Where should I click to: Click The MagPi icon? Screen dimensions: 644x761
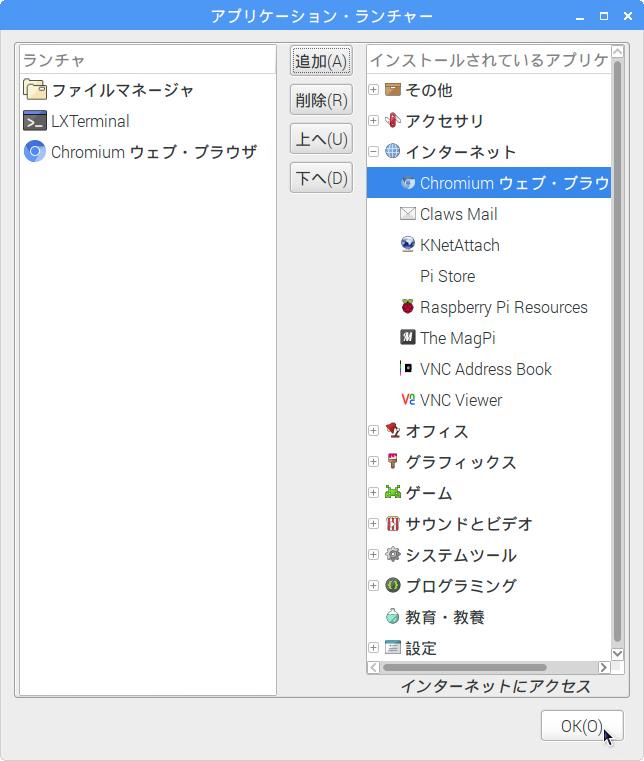(x=408, y=337)
